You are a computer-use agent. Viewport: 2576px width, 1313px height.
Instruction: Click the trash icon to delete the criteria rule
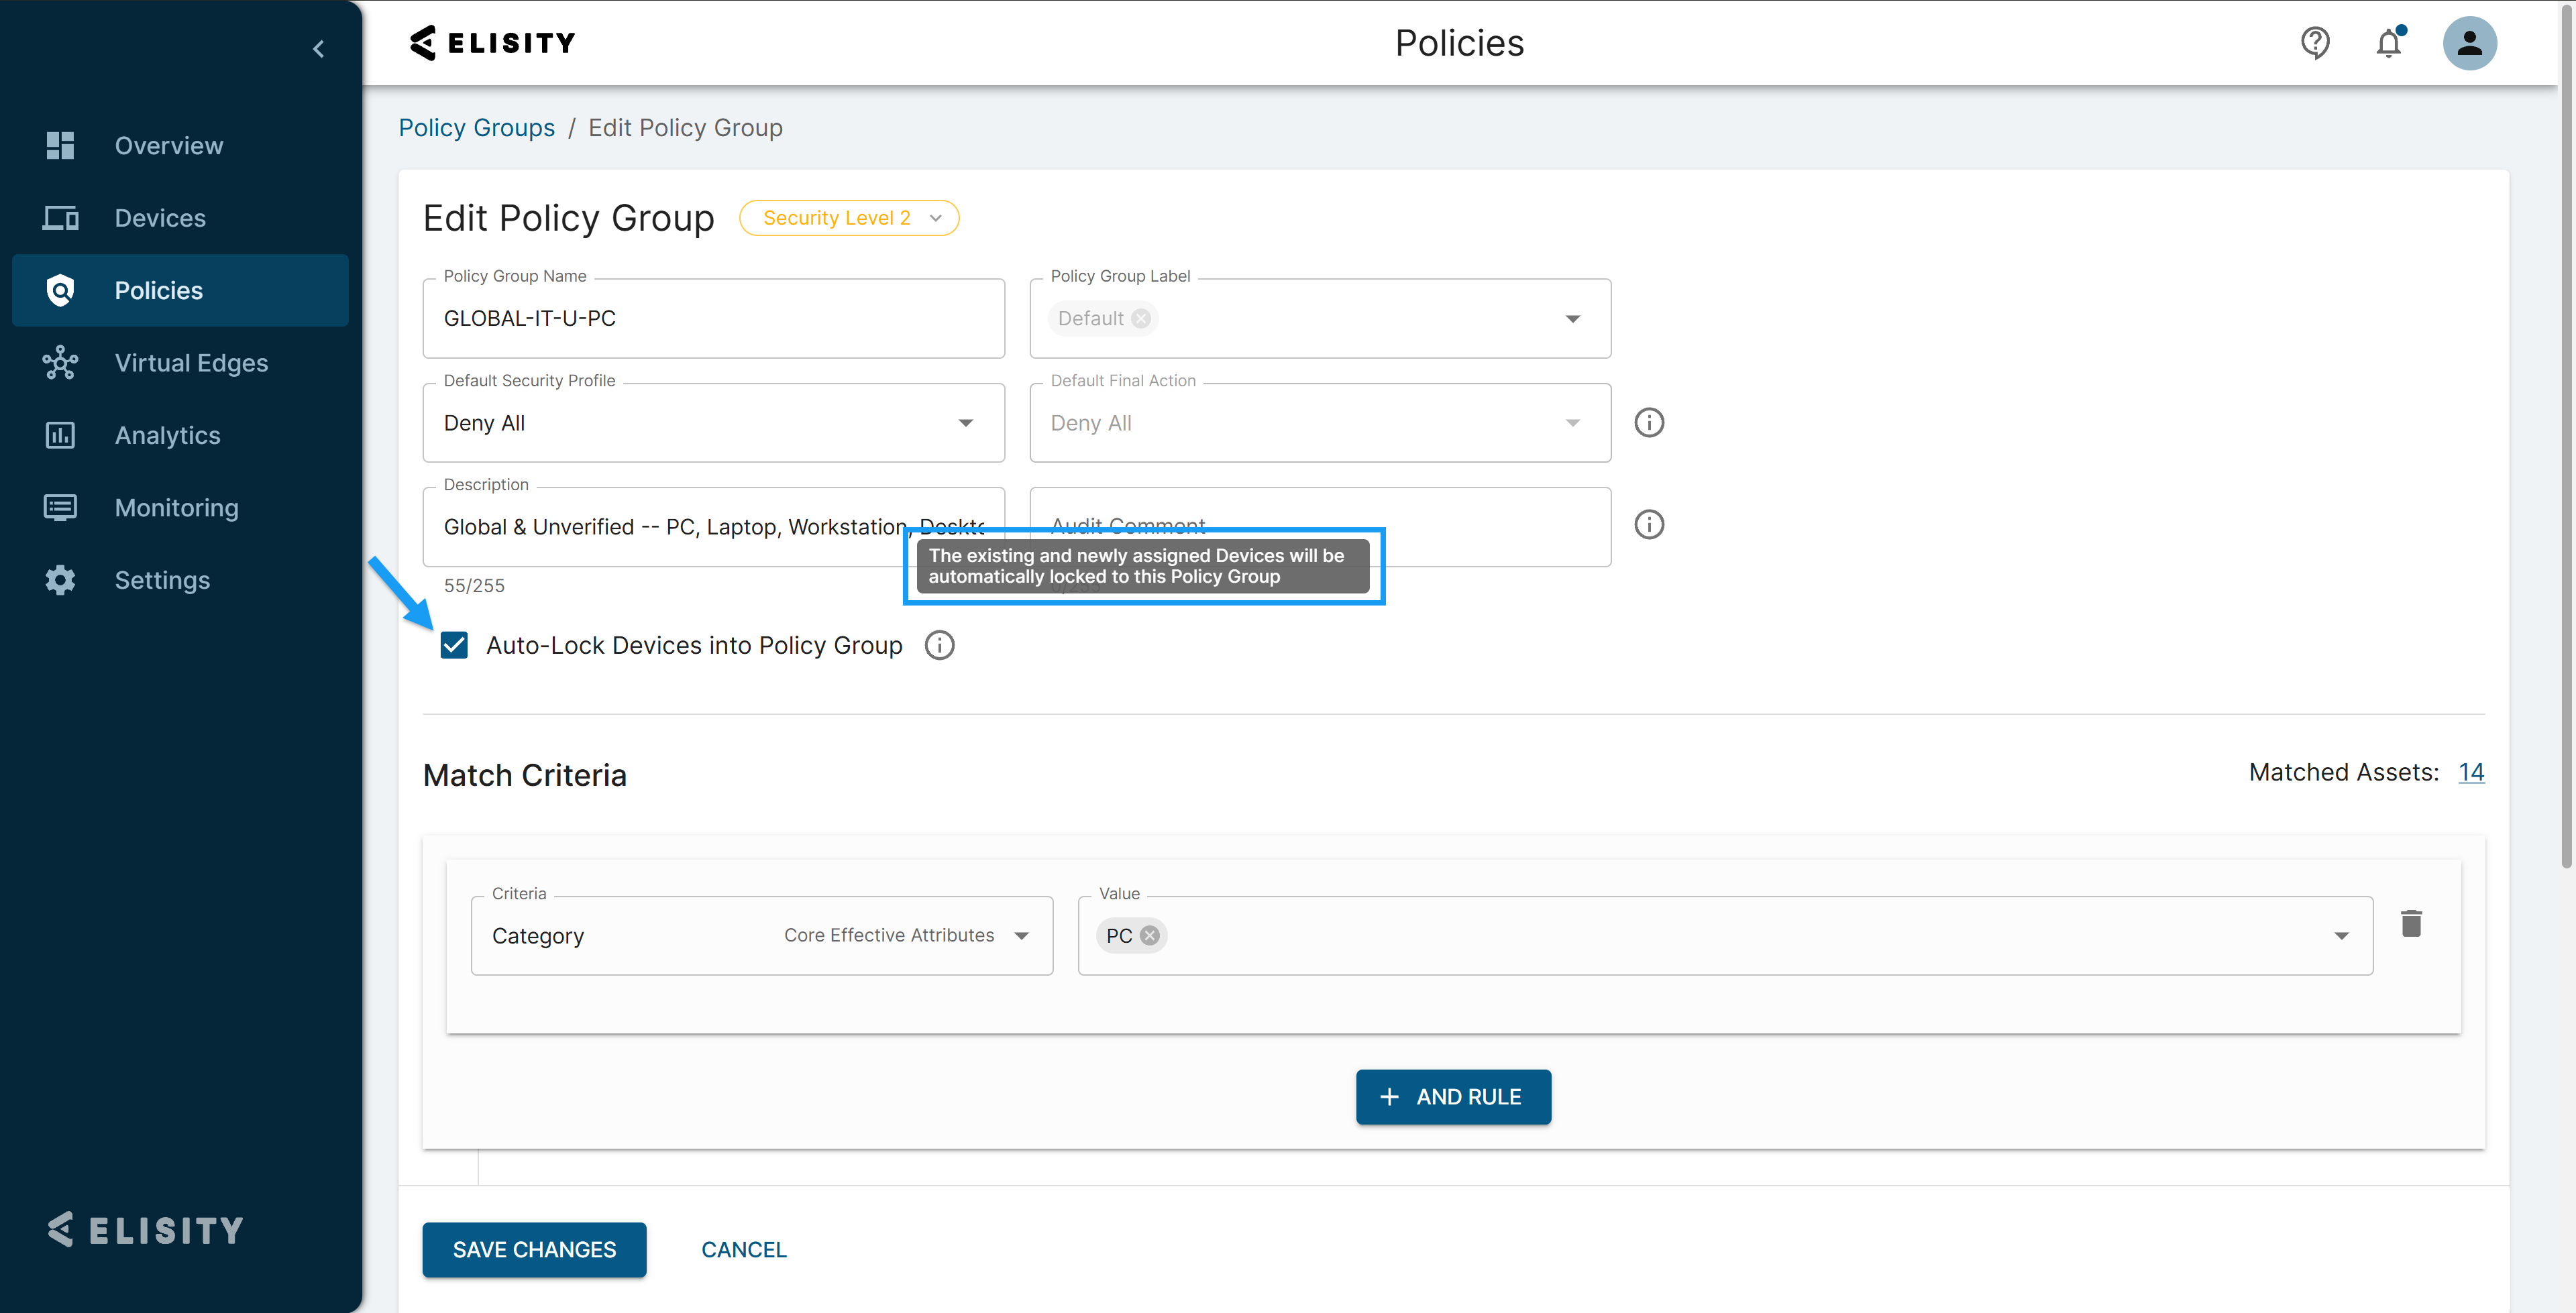[x=2411, y=923]
